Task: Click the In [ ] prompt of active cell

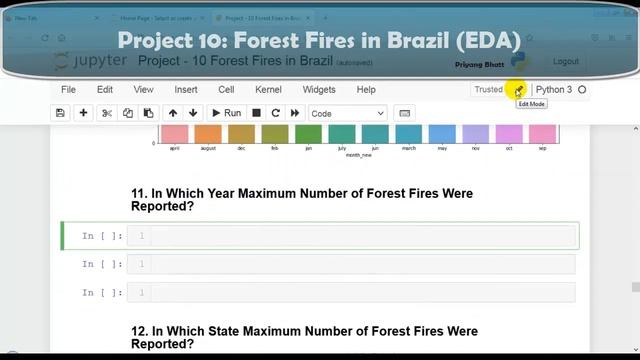Action: 102,236
